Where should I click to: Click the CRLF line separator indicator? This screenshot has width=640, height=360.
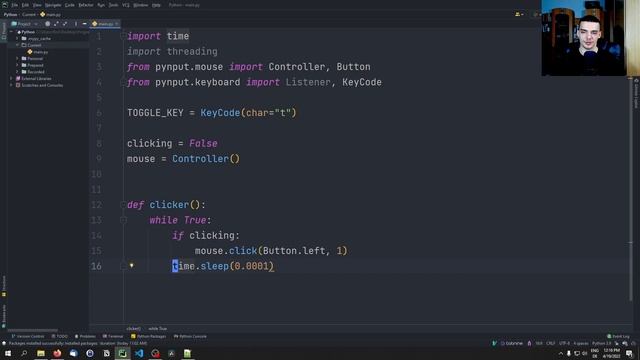(551, 343)
